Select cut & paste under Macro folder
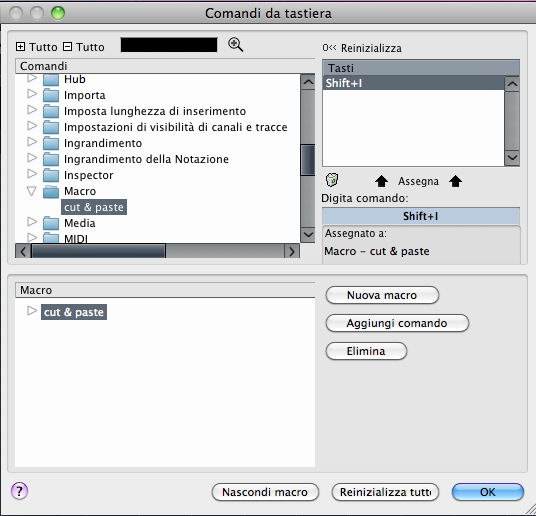 point(94,207)
